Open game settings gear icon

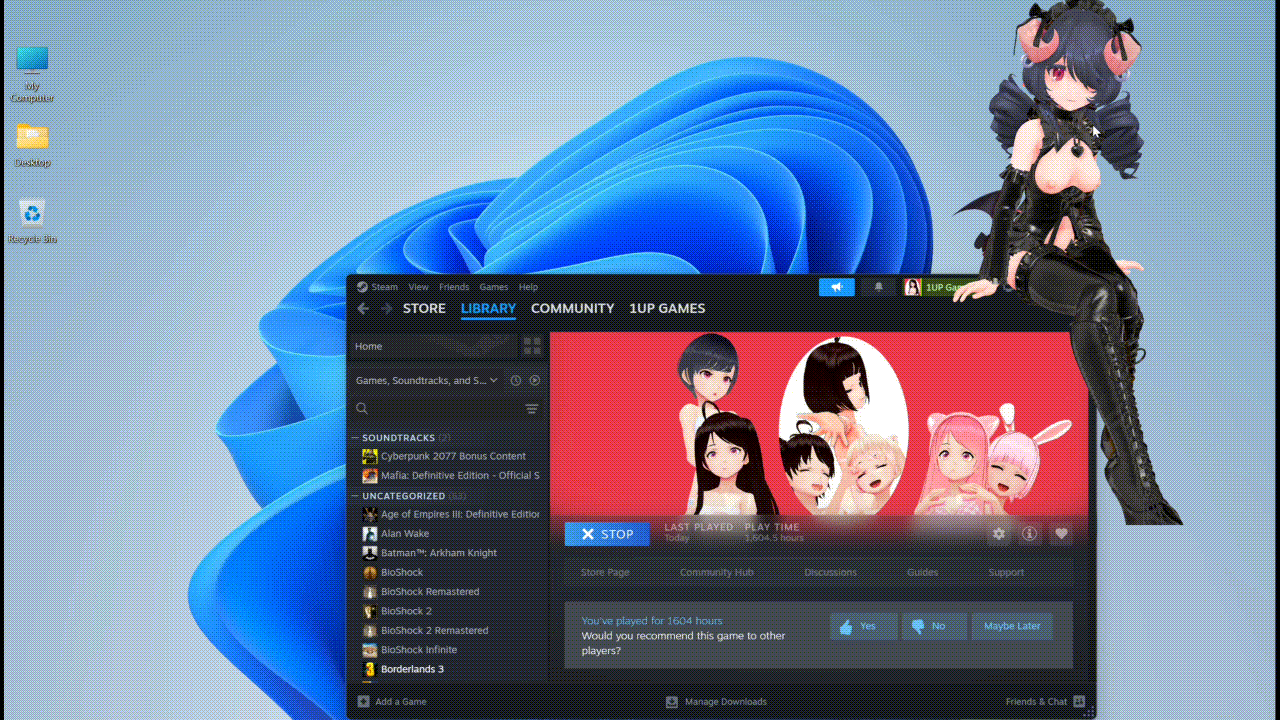click(998, 534)
